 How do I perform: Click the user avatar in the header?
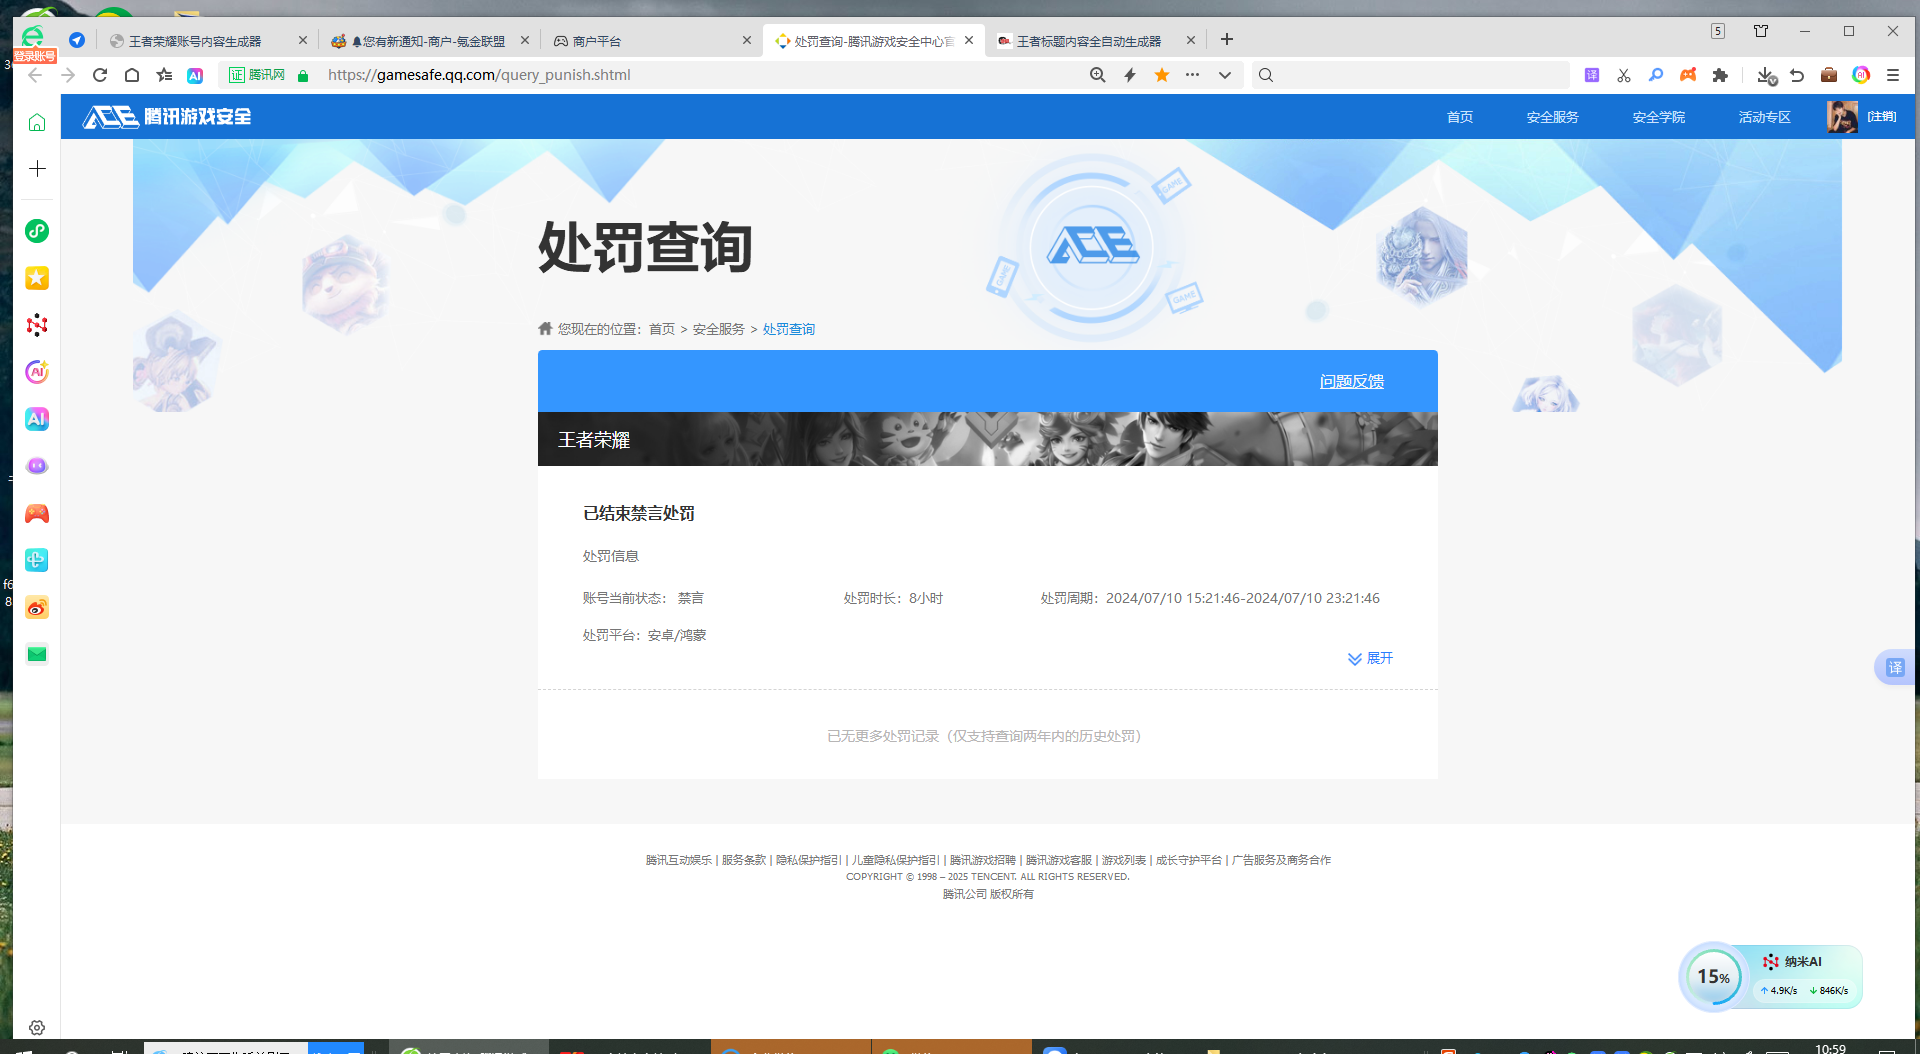tap(1842, 117)
